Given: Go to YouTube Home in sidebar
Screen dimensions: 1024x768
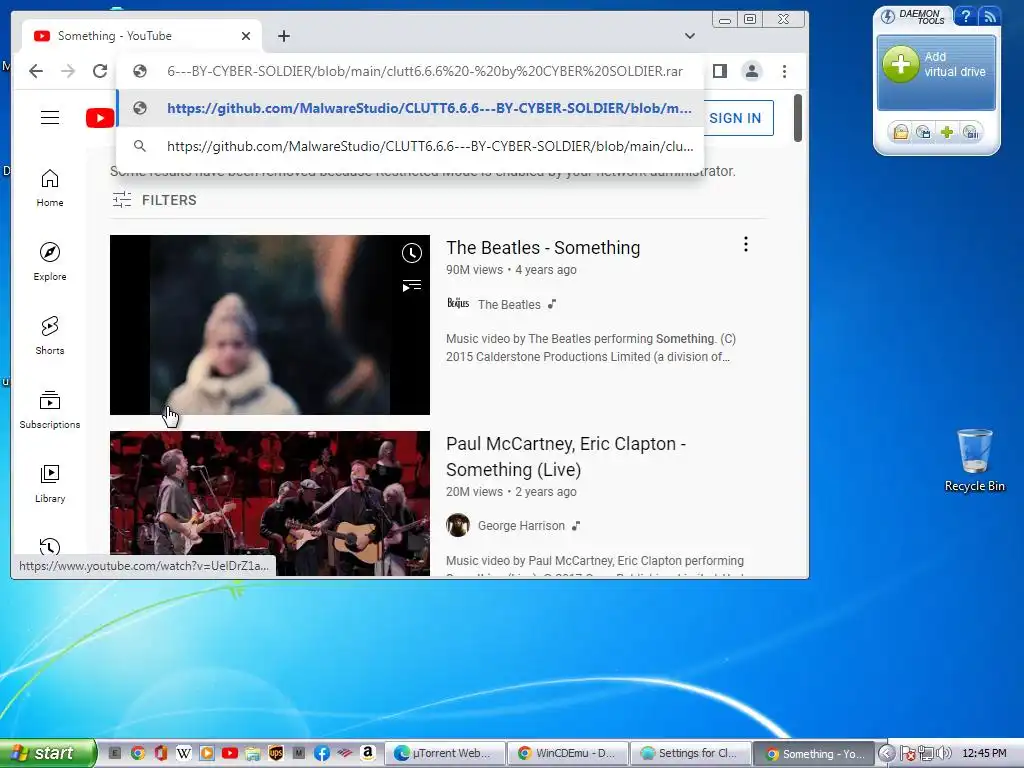Looking at the screenshot, I should point(50,188).
